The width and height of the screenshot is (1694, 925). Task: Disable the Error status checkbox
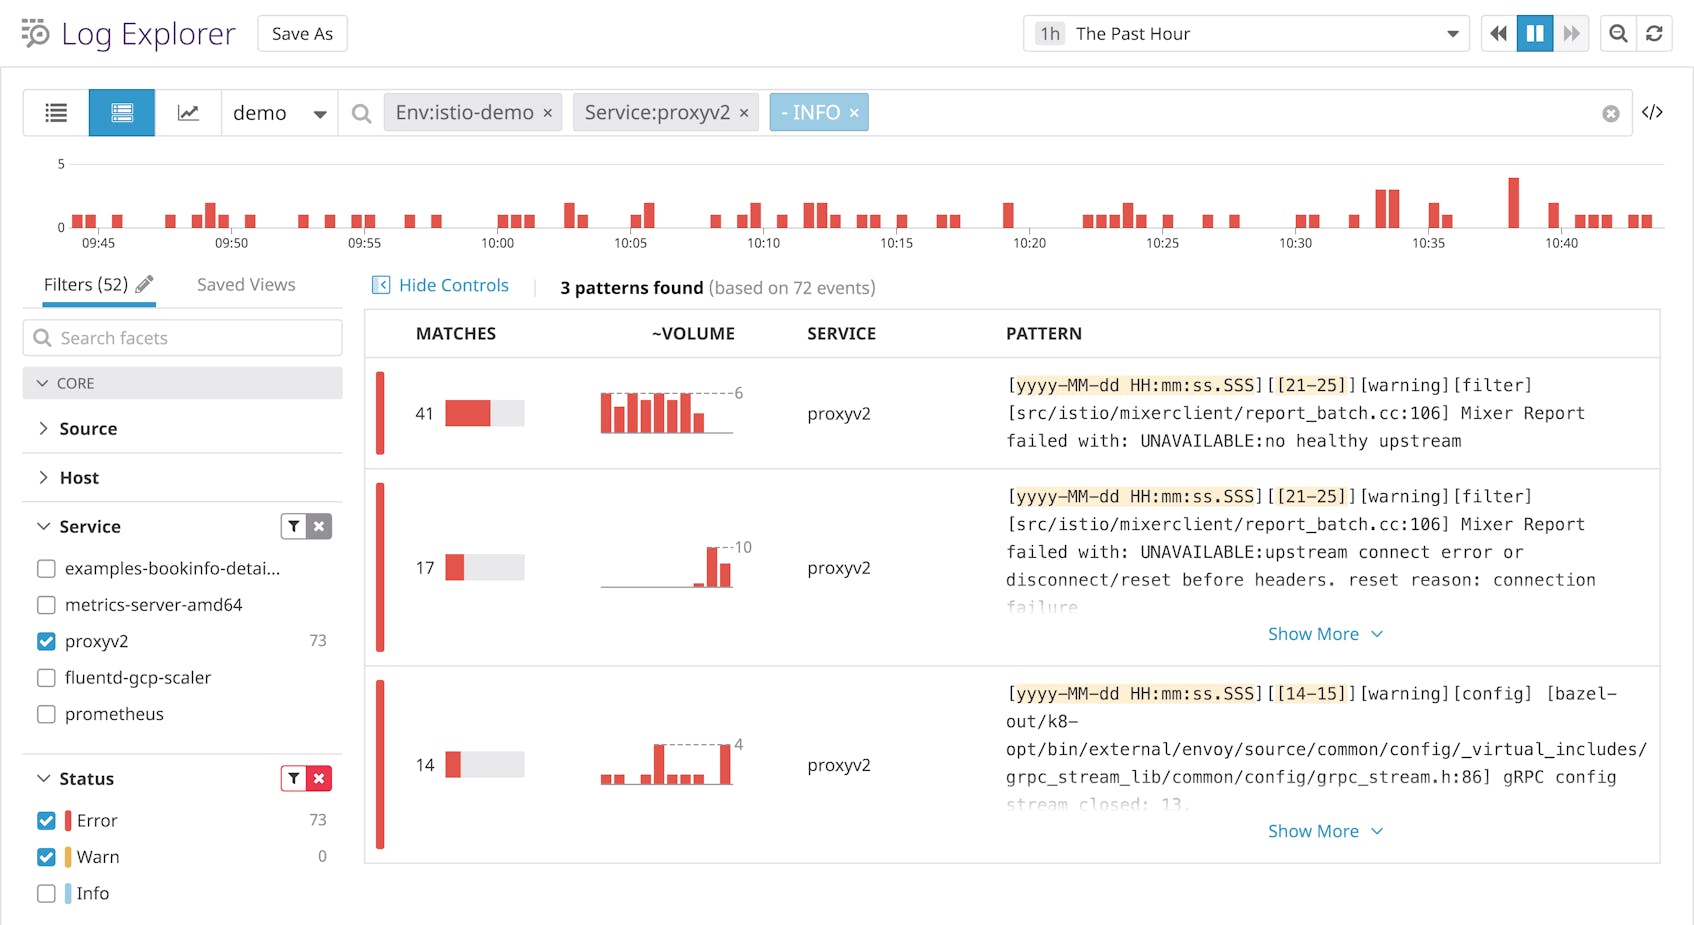click(46, 820)
